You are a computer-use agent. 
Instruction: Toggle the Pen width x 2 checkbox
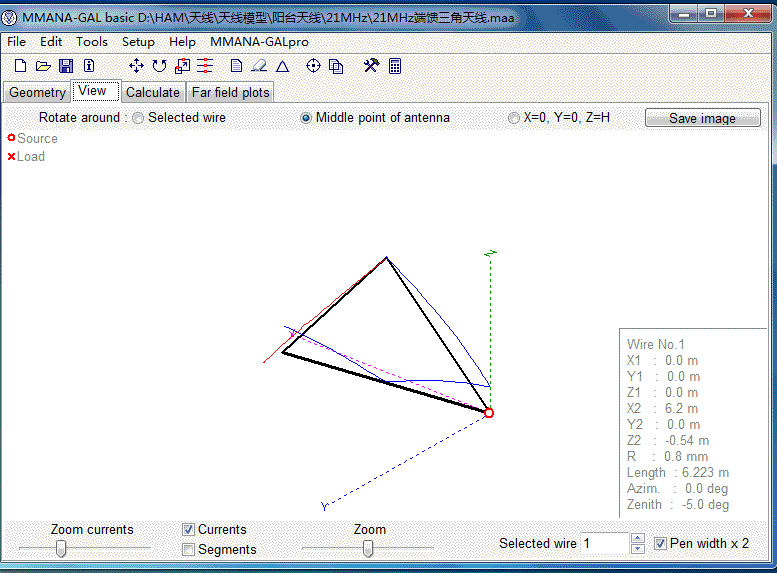[660, 543]
